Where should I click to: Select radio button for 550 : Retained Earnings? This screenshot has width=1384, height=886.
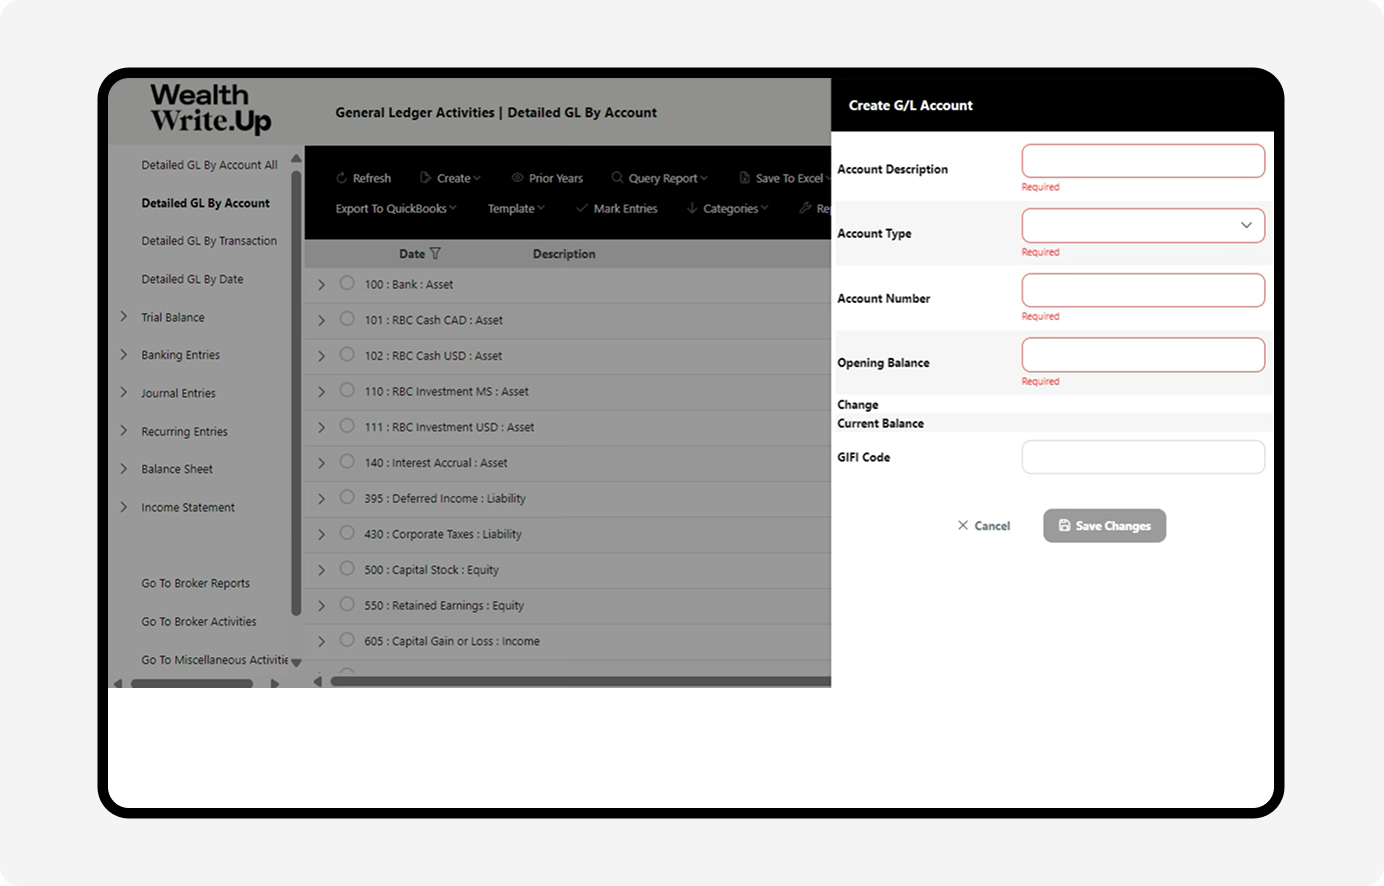347,605
